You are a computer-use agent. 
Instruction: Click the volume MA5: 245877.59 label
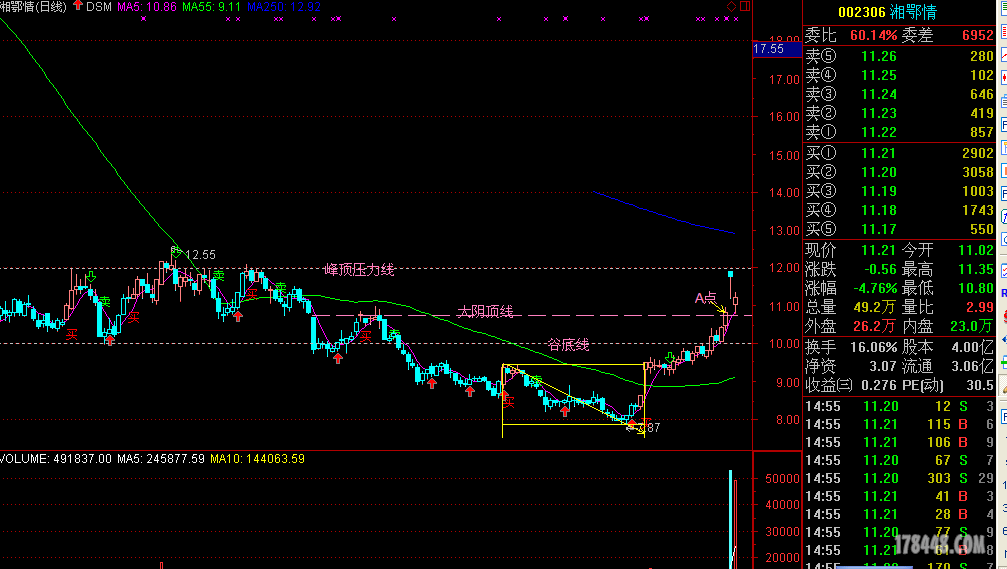tap(161, 459)
